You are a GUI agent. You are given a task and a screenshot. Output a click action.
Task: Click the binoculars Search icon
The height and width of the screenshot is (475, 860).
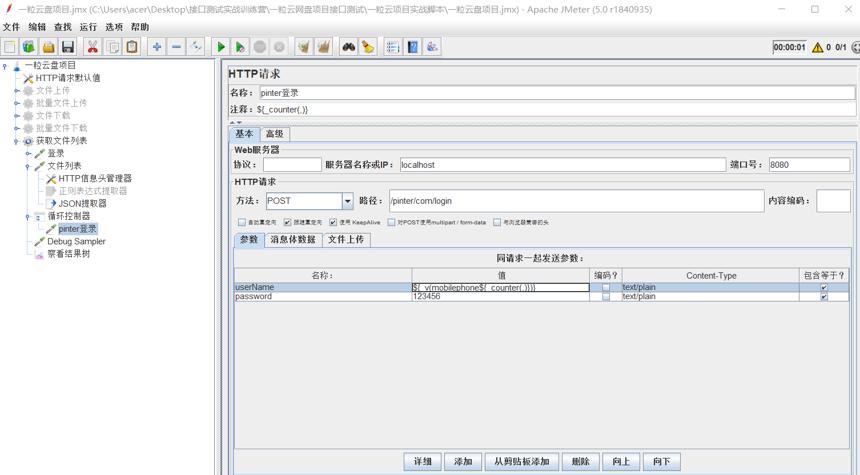[348, 47]
